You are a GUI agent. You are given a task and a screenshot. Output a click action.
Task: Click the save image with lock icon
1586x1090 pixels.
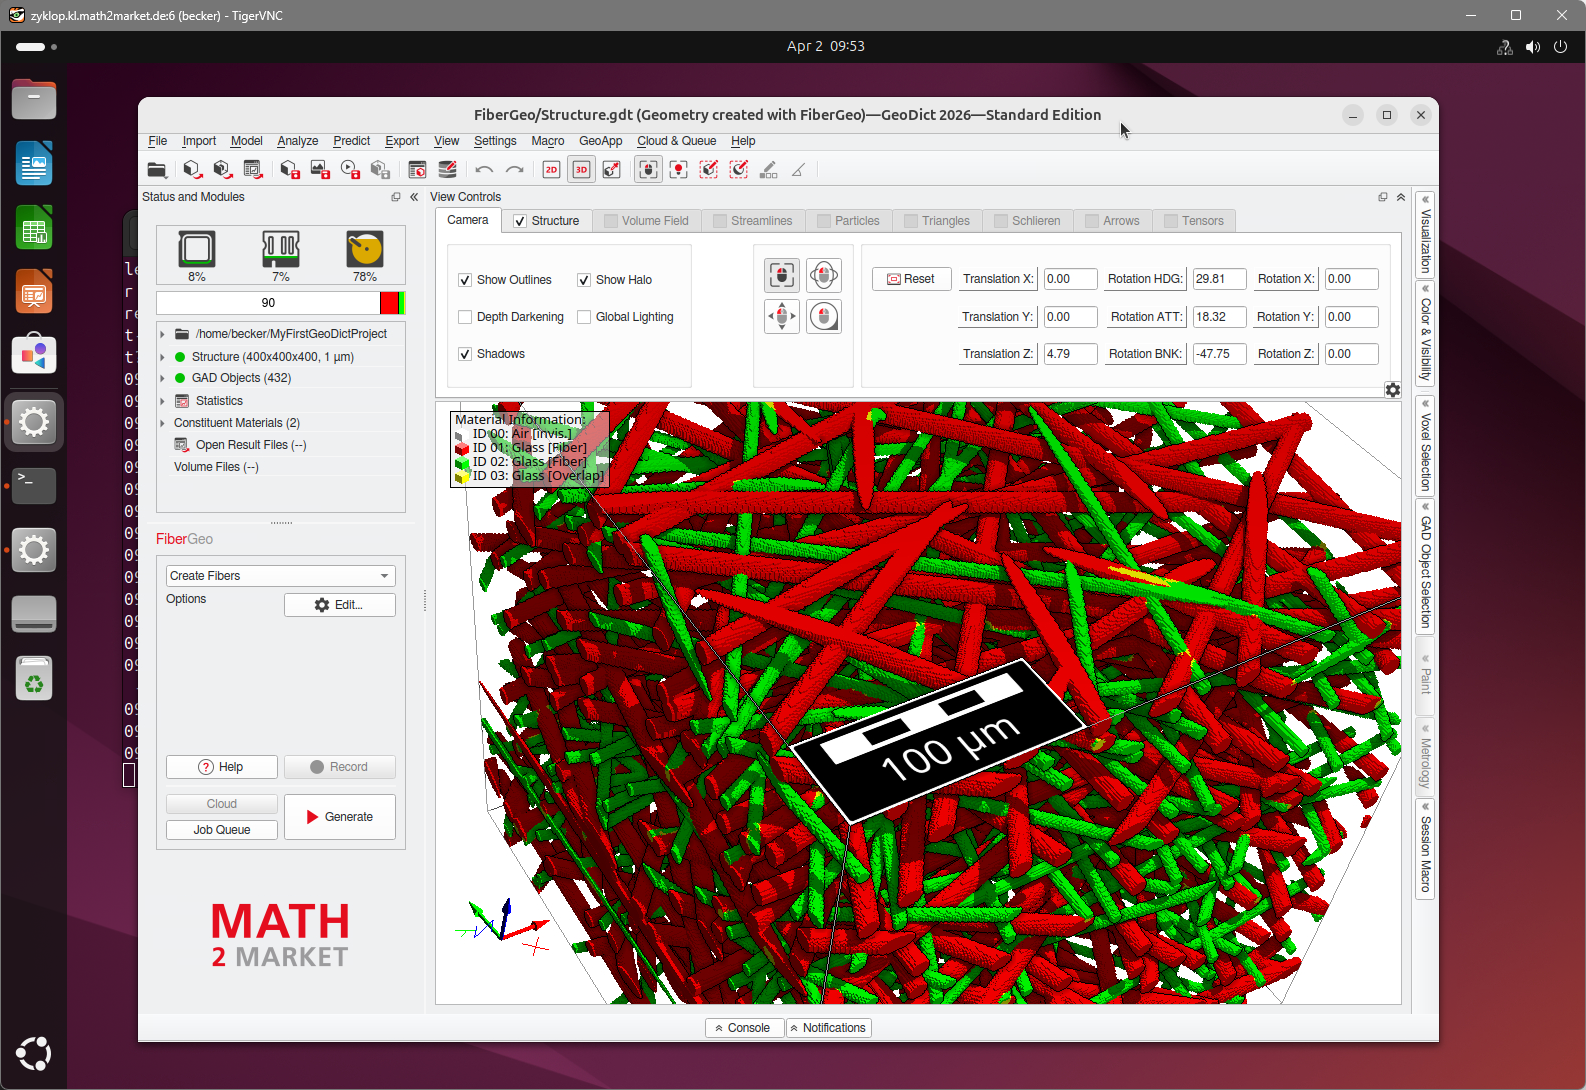click(x=320, y=170)
